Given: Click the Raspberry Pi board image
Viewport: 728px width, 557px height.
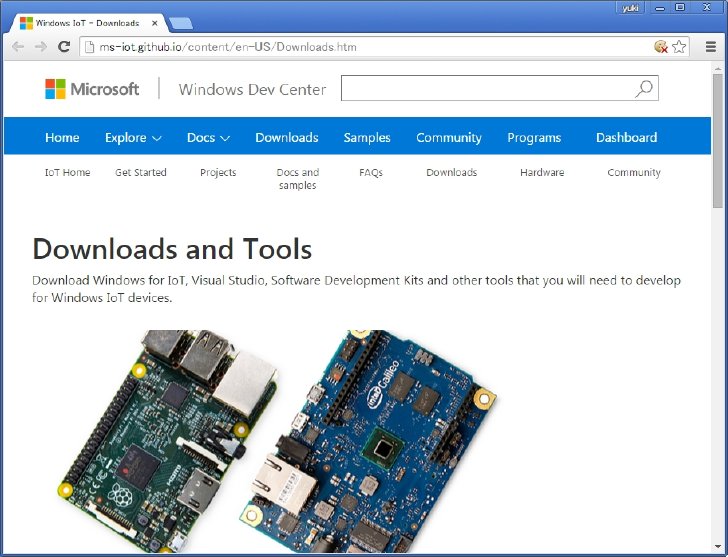Looking at the screenshot, I should pyautogui.click(x=168, y=441).
